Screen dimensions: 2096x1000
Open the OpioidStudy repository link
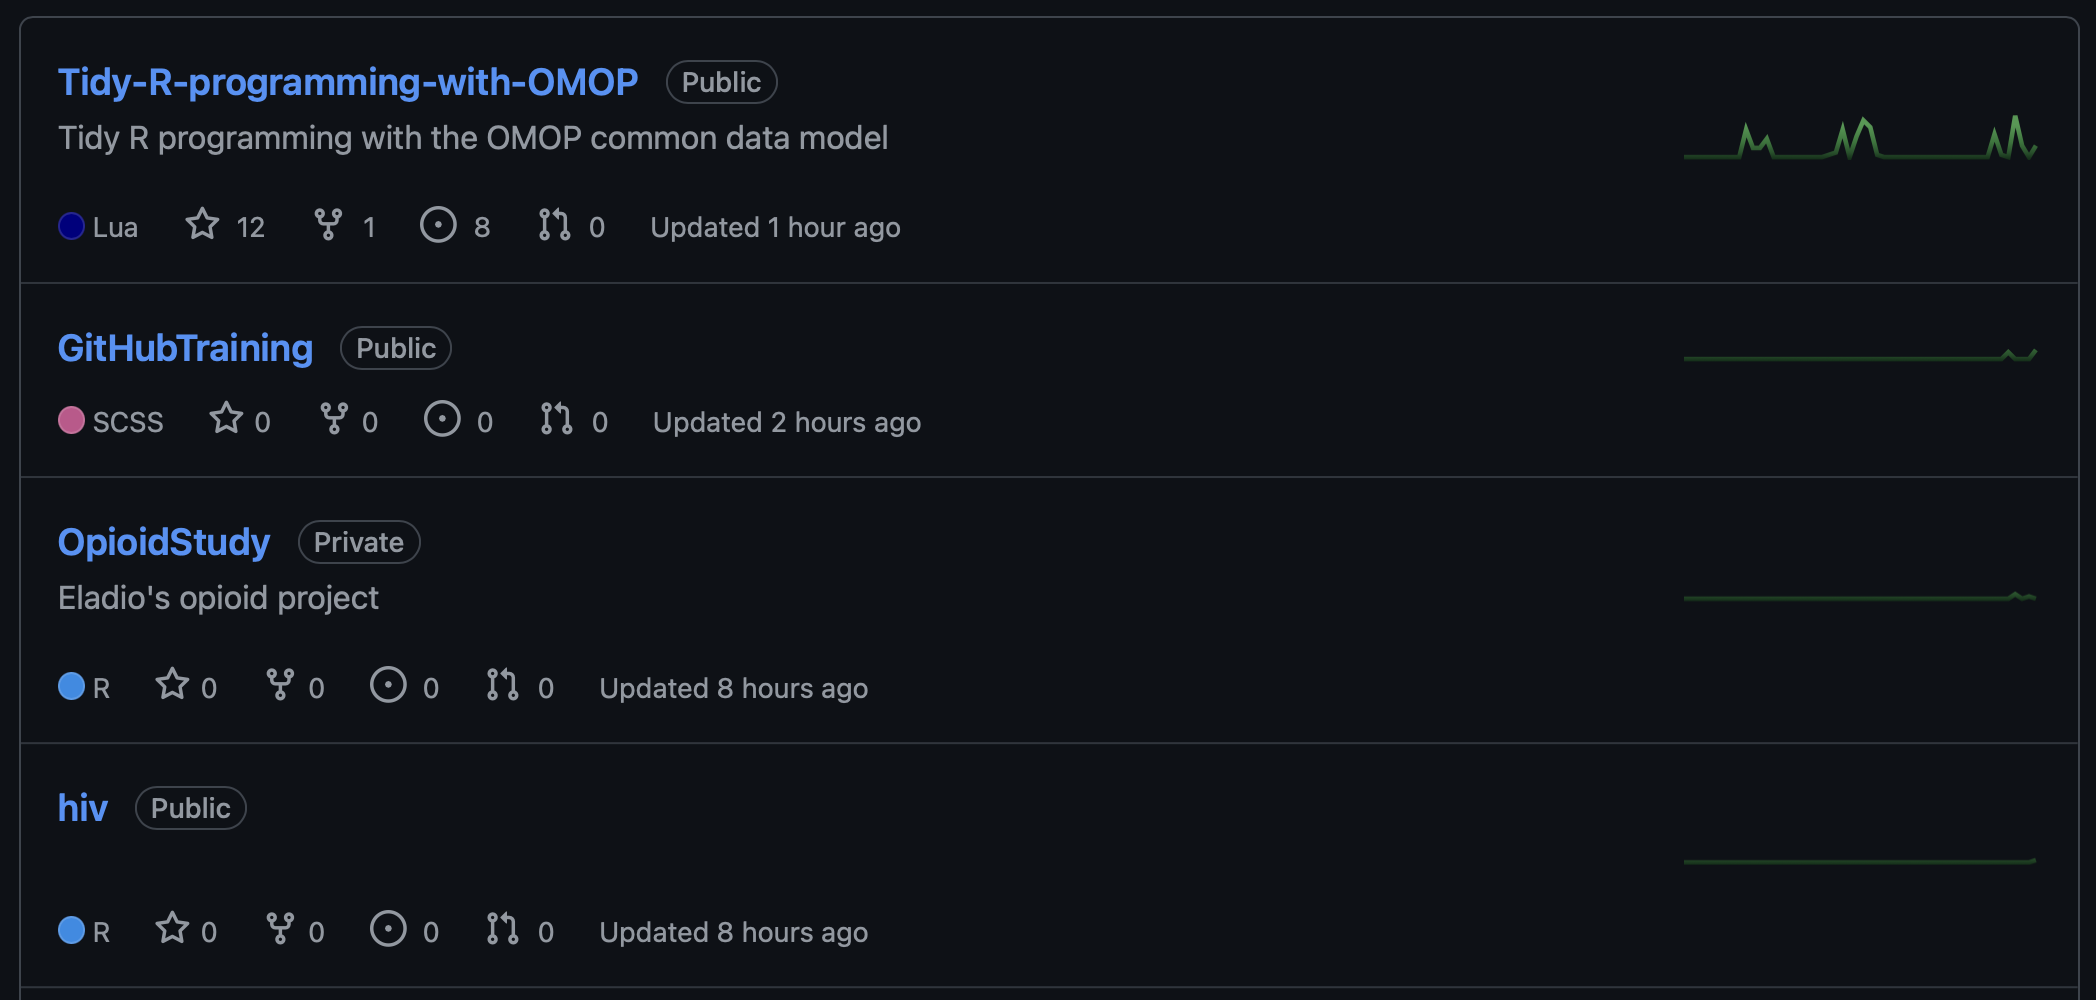point(164,542)
